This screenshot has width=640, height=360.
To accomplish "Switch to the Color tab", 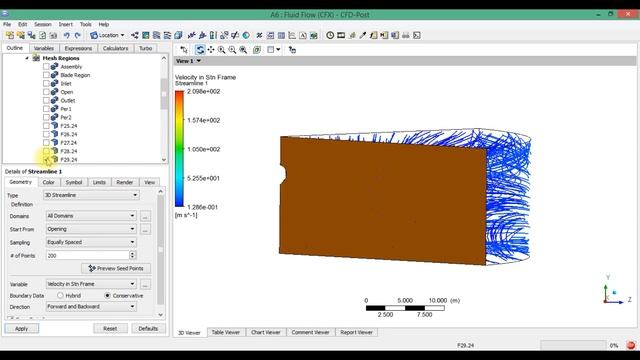I will pos(49,182).
